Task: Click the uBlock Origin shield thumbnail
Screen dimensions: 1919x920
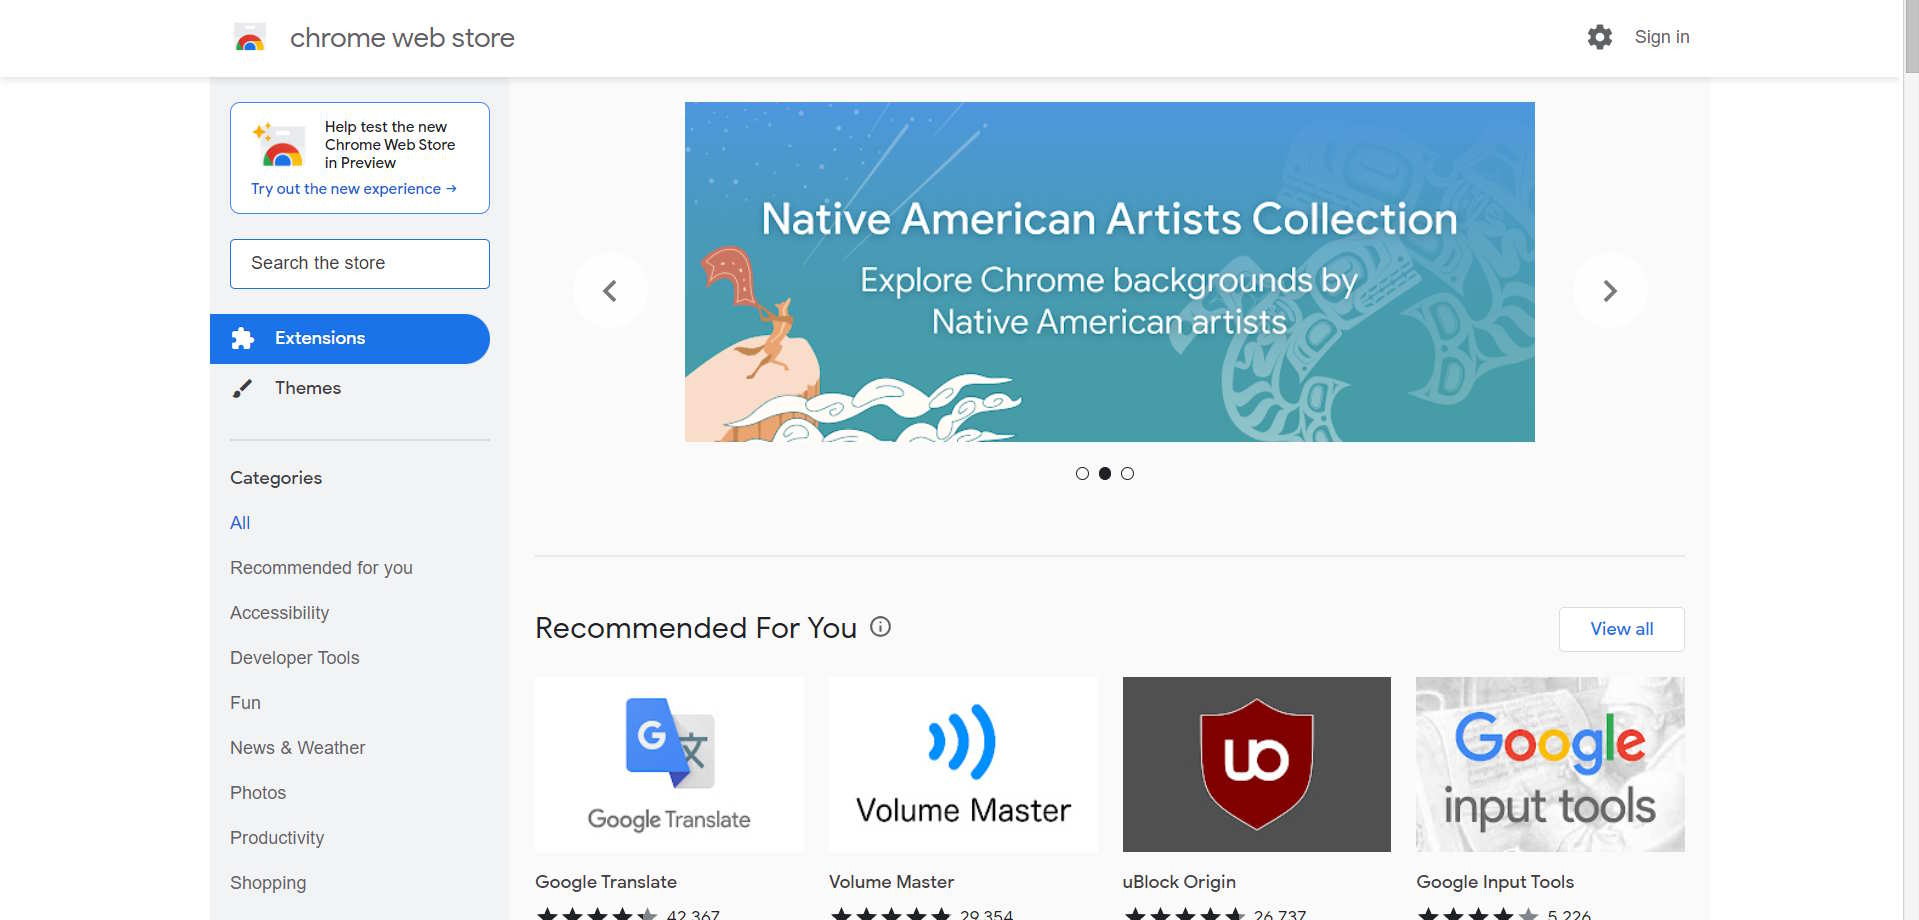Action: tap(1257, 765)
